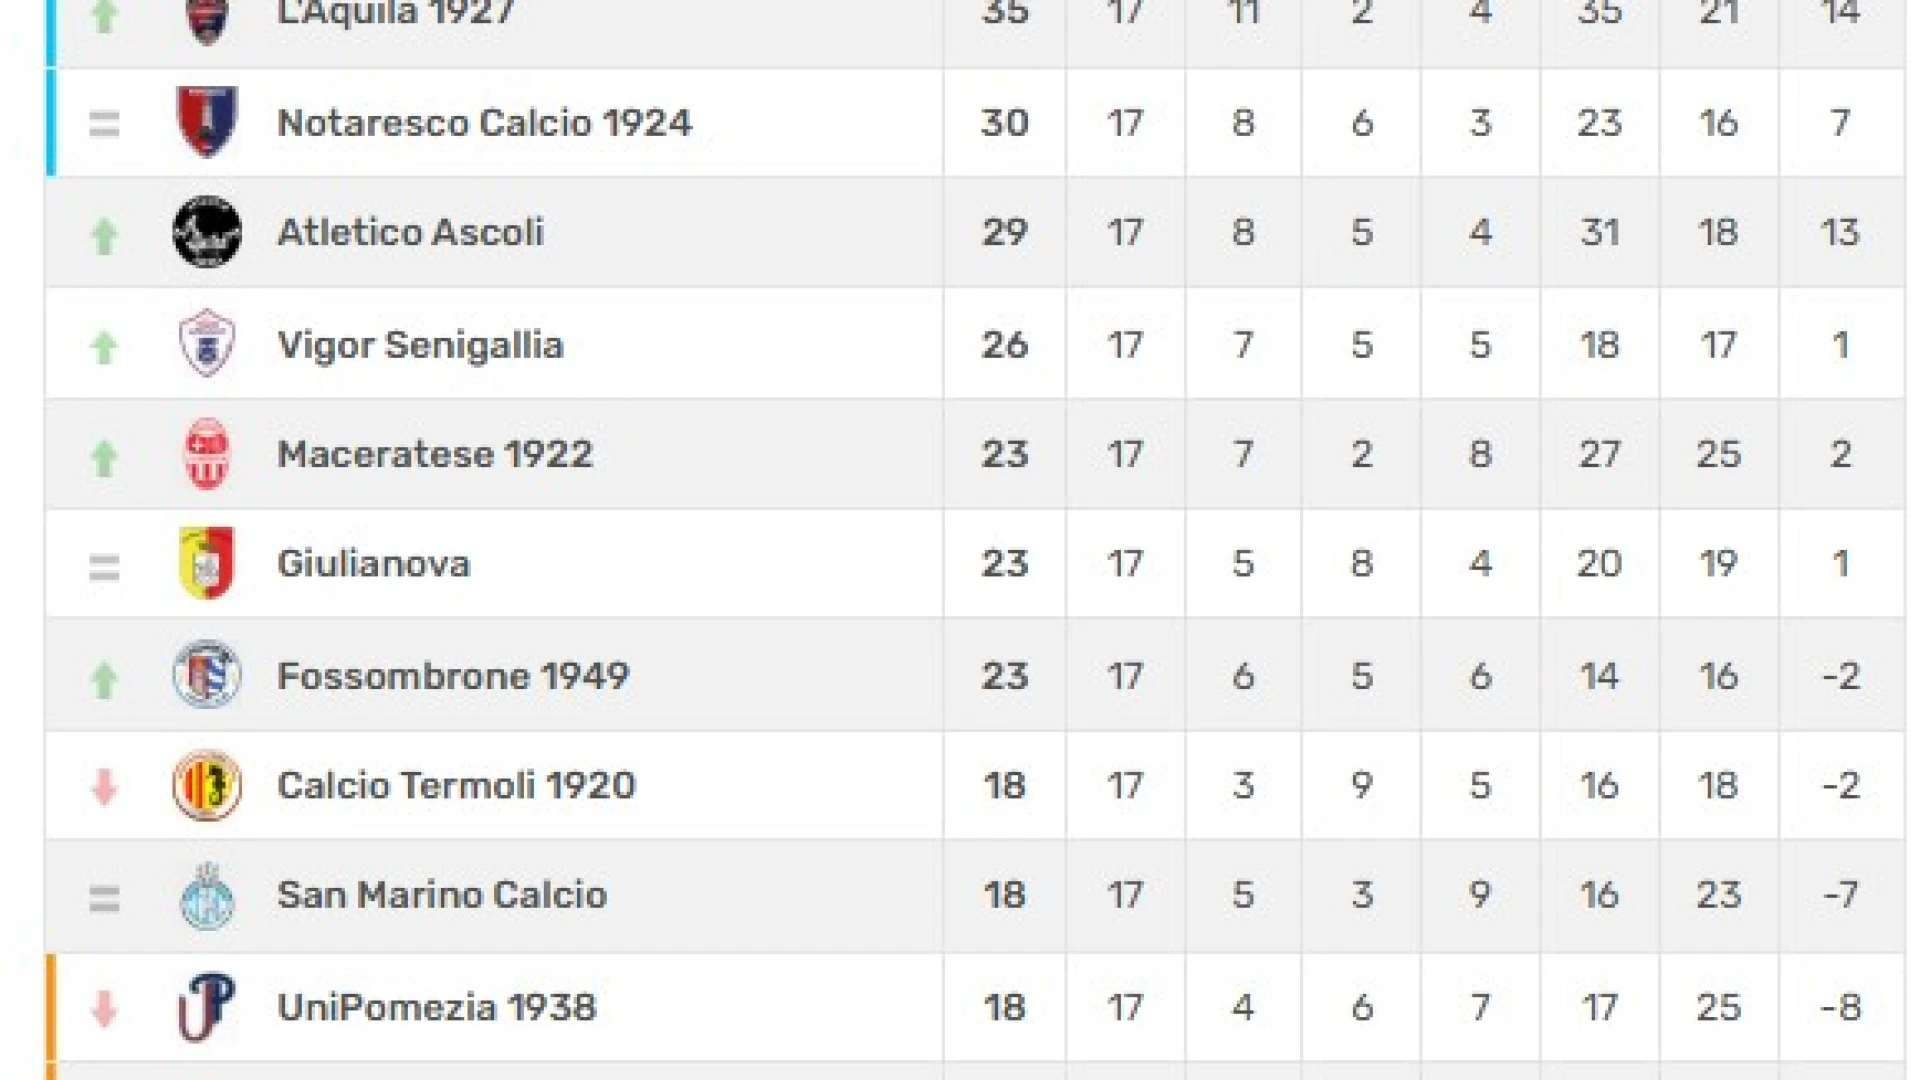The height and width of the screenshot is (1080, 1920).
Task: Click the red down arrow beside UniPomezia
Action: [x=104, y=1009]
